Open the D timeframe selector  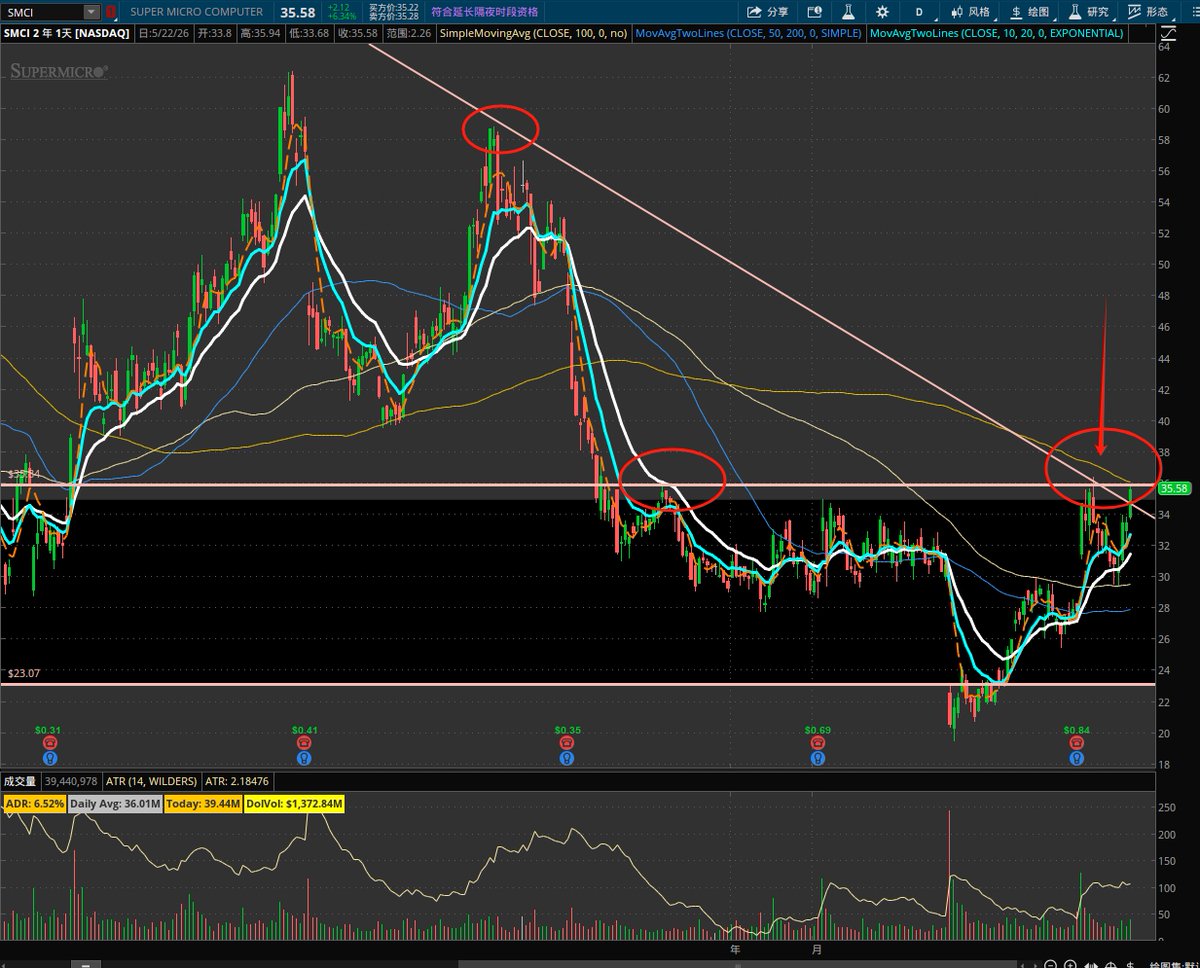(917, 12)
